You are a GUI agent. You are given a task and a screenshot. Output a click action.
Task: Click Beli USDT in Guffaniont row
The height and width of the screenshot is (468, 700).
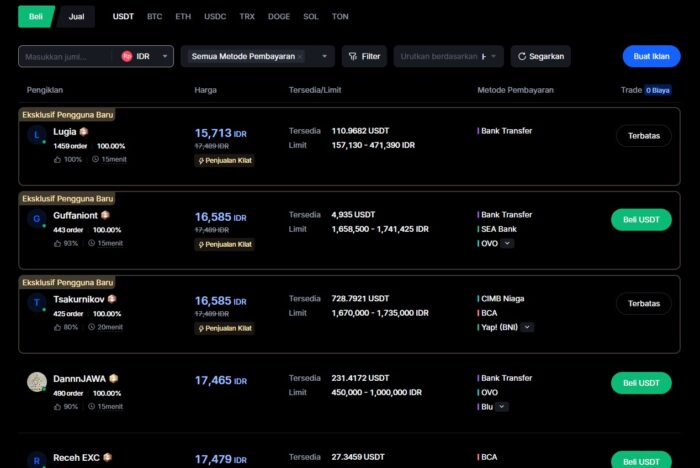click(x=641, y=220)
